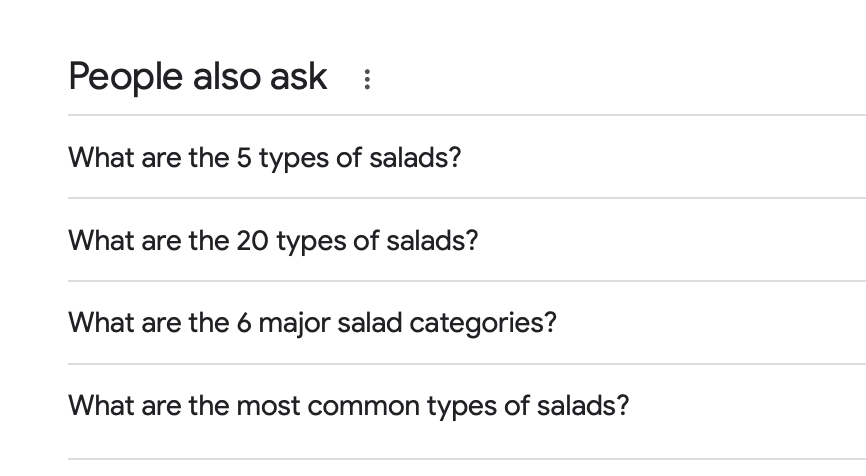Expand "What are the 5 types of salads?"
The image size is (866, 476).
pos(467,157)
